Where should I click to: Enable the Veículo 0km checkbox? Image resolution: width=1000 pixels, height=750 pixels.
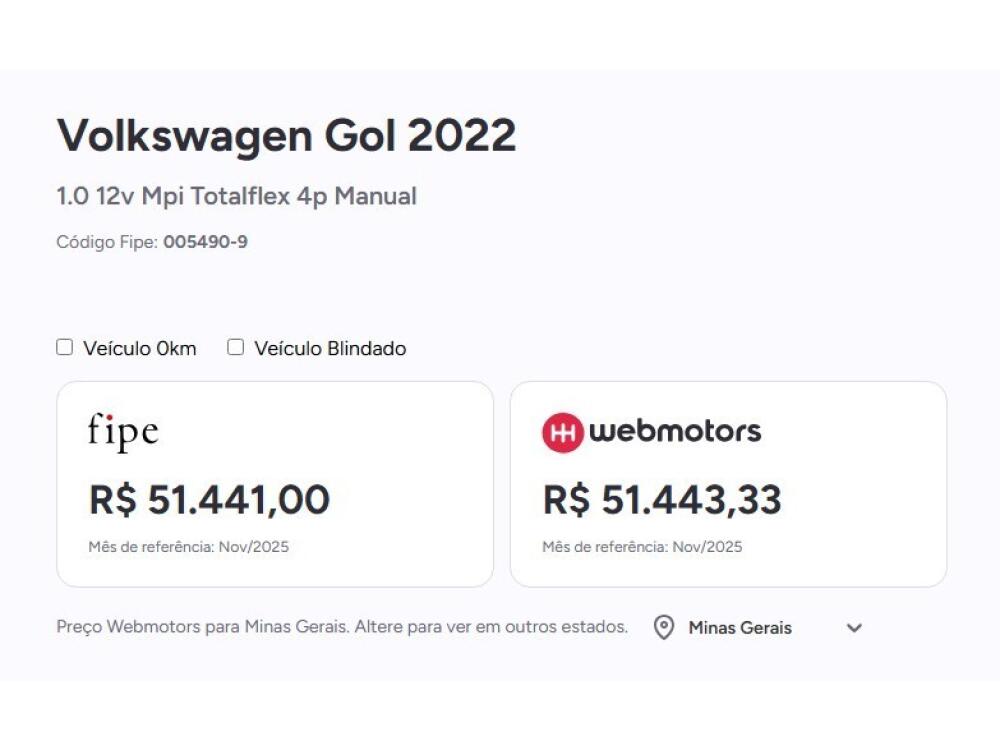65,348
